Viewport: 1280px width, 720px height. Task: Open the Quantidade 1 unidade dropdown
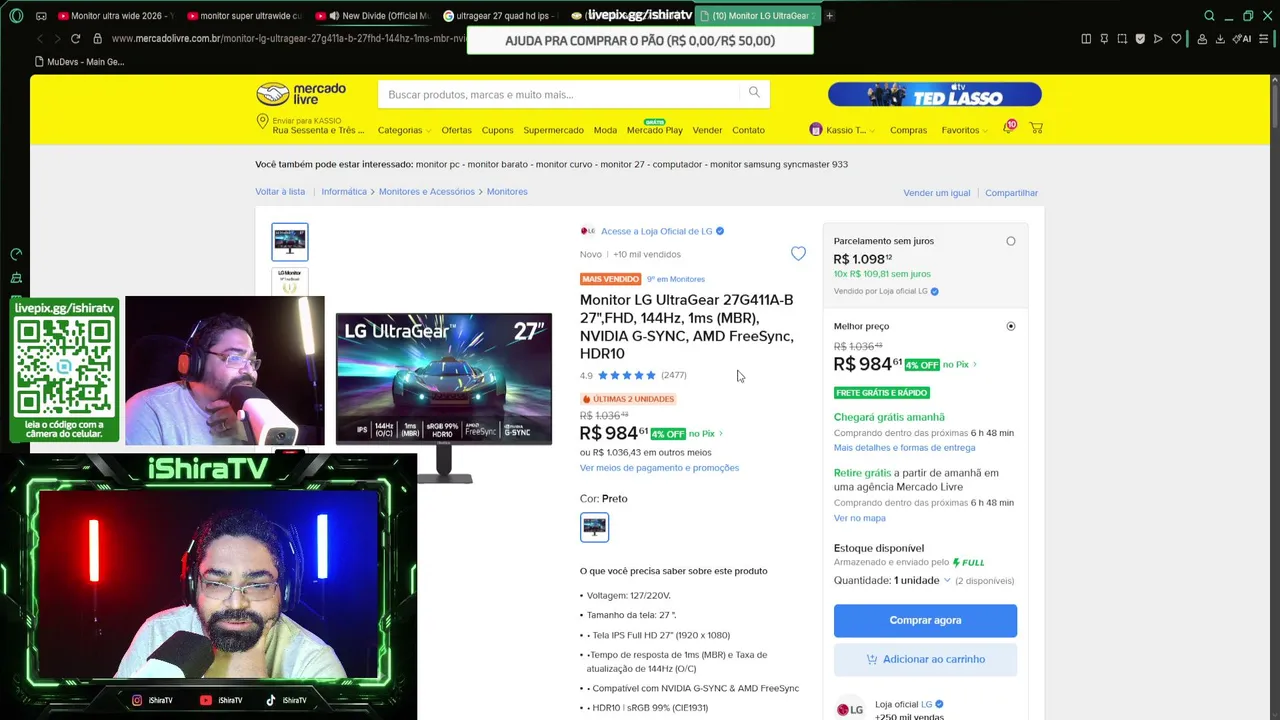(x=921, y=580)
